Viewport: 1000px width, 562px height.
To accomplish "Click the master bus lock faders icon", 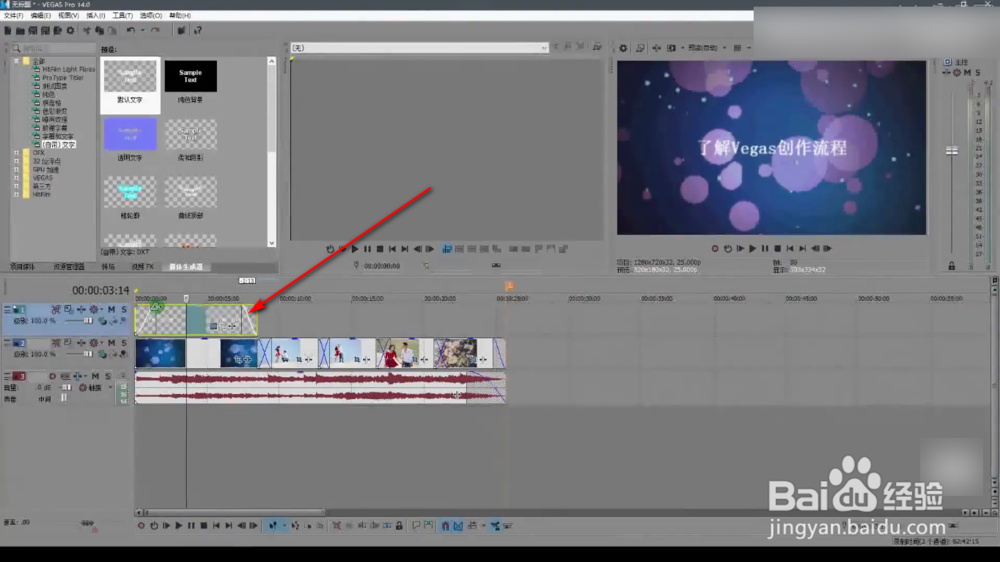I will pyautogui.click(x=952, y=266).
